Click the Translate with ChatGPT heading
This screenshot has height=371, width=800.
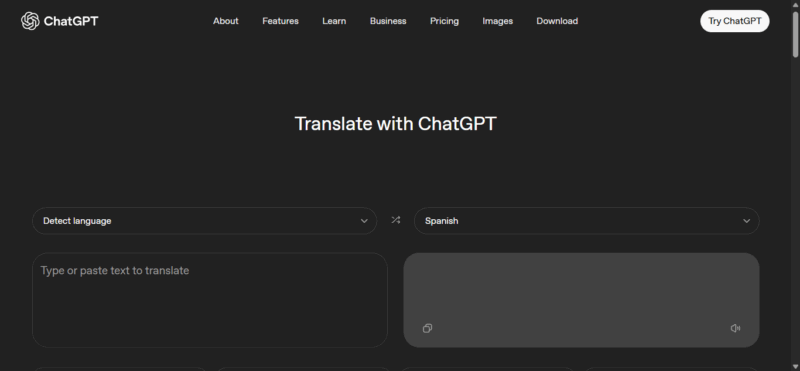coord(395,124)
